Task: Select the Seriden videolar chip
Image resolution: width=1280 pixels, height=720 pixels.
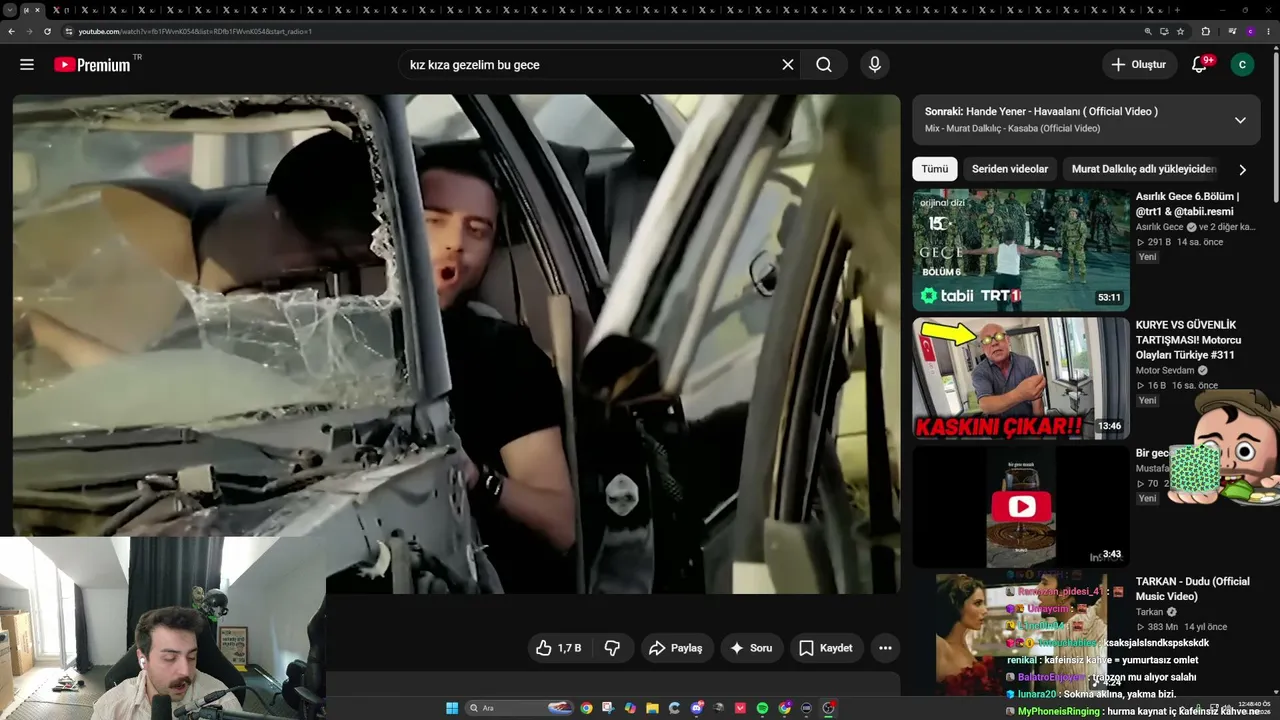Action: 1010,169
